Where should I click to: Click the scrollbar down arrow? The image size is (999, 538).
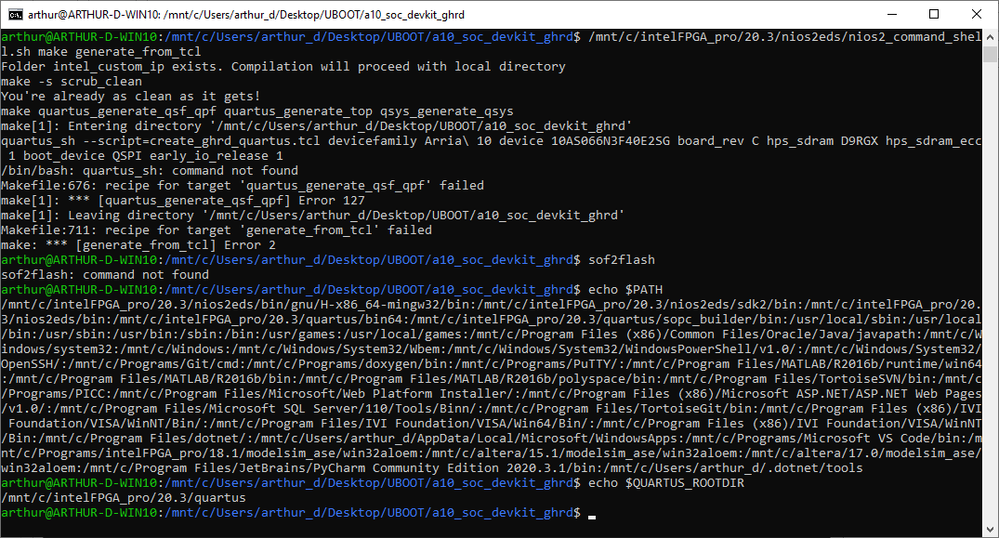point(990,528)
